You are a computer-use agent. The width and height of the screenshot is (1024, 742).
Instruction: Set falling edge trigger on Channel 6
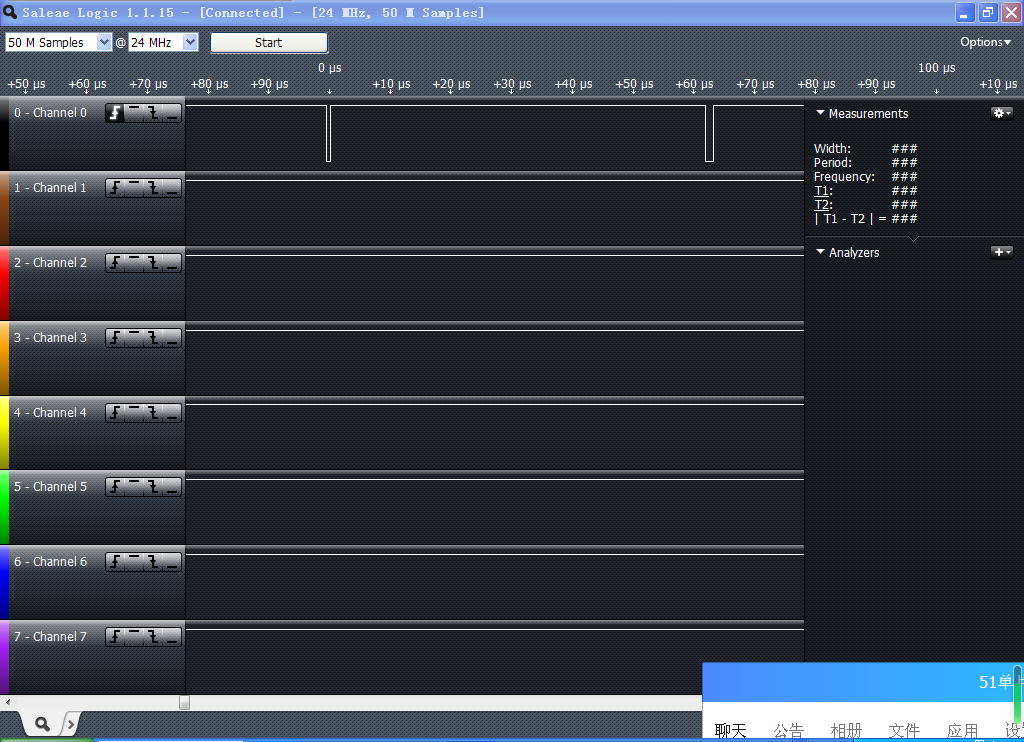[x=153, y=562]
